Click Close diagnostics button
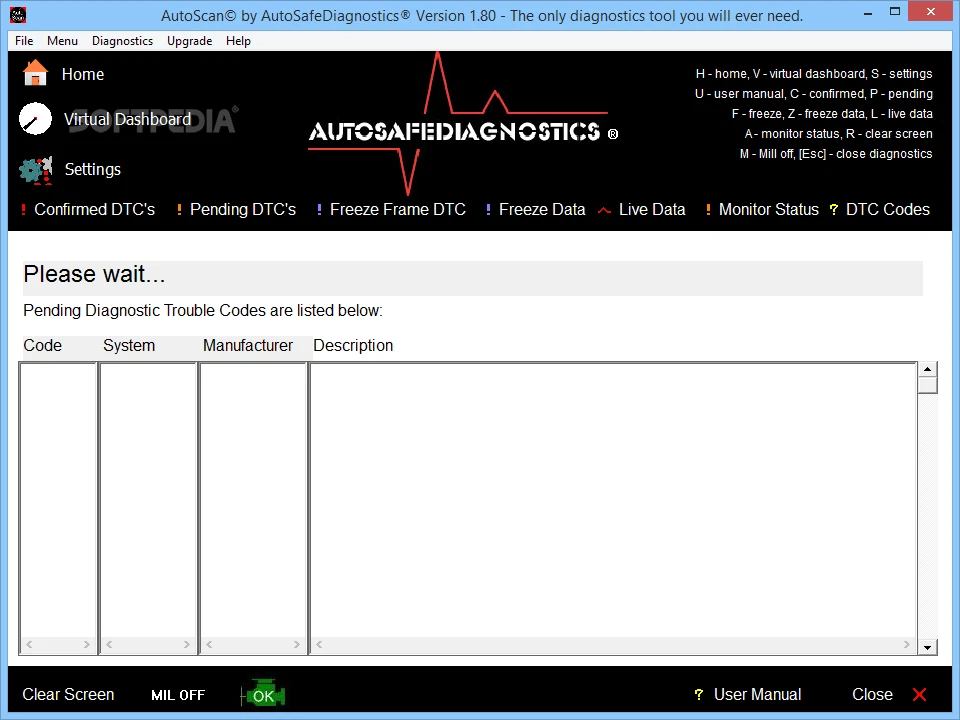Viewport: 960px width, 720px height. (x=872, y=694)
